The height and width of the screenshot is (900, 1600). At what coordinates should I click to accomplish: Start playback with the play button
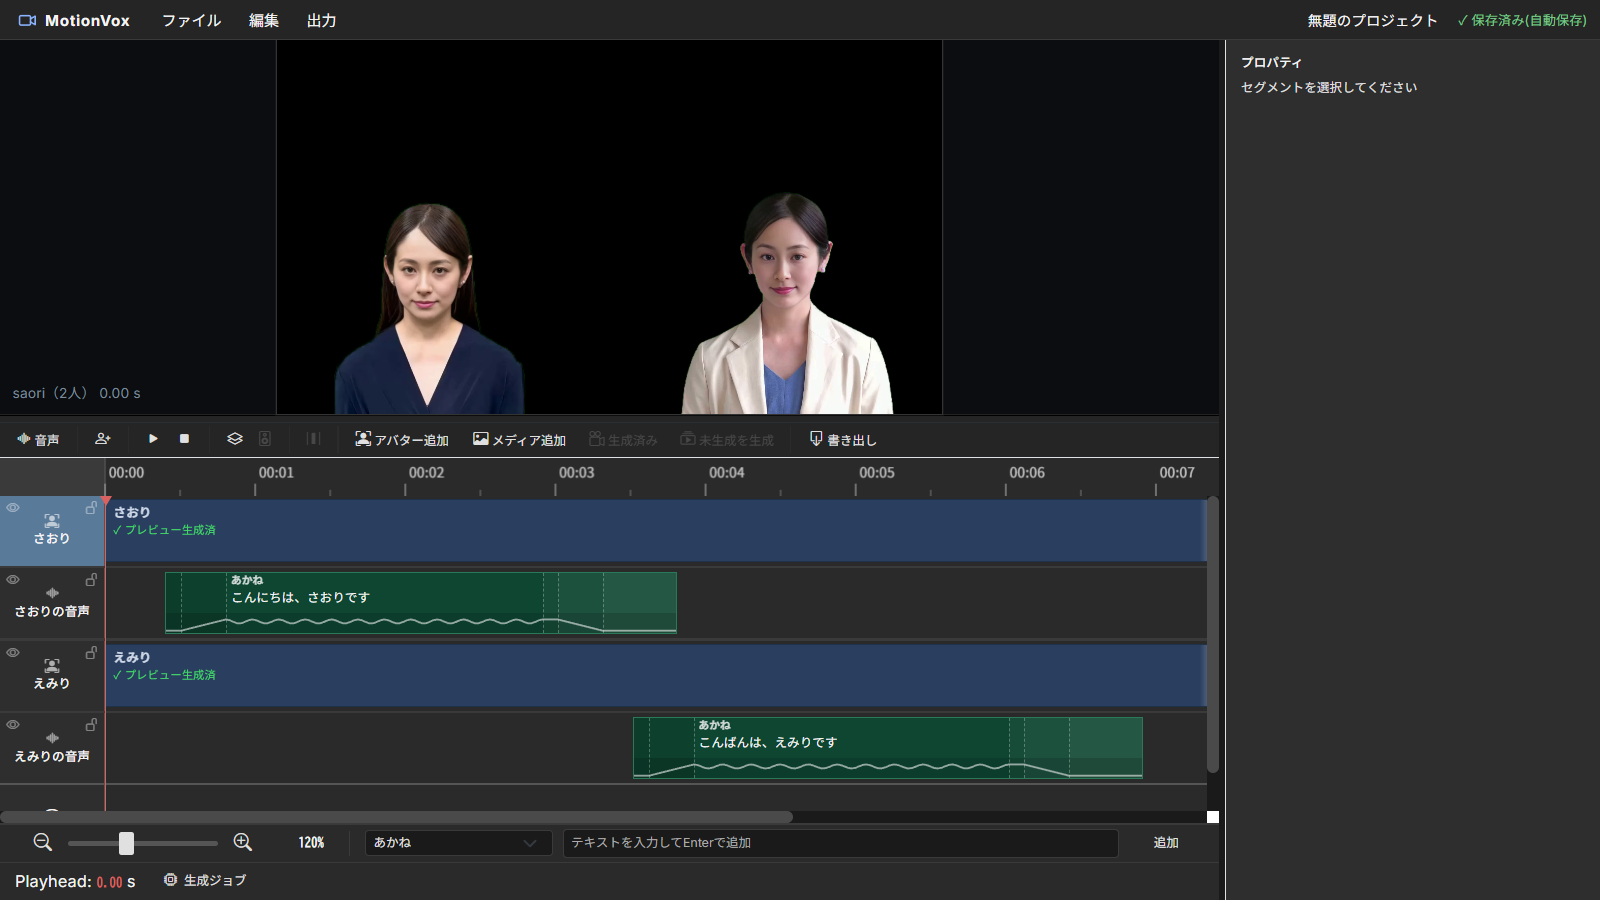coord(153,439)
